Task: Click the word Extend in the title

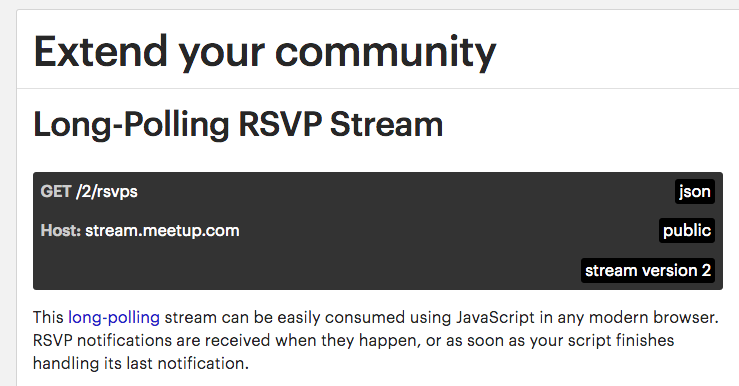Action: pyautogui.click(x=101, y=51)
